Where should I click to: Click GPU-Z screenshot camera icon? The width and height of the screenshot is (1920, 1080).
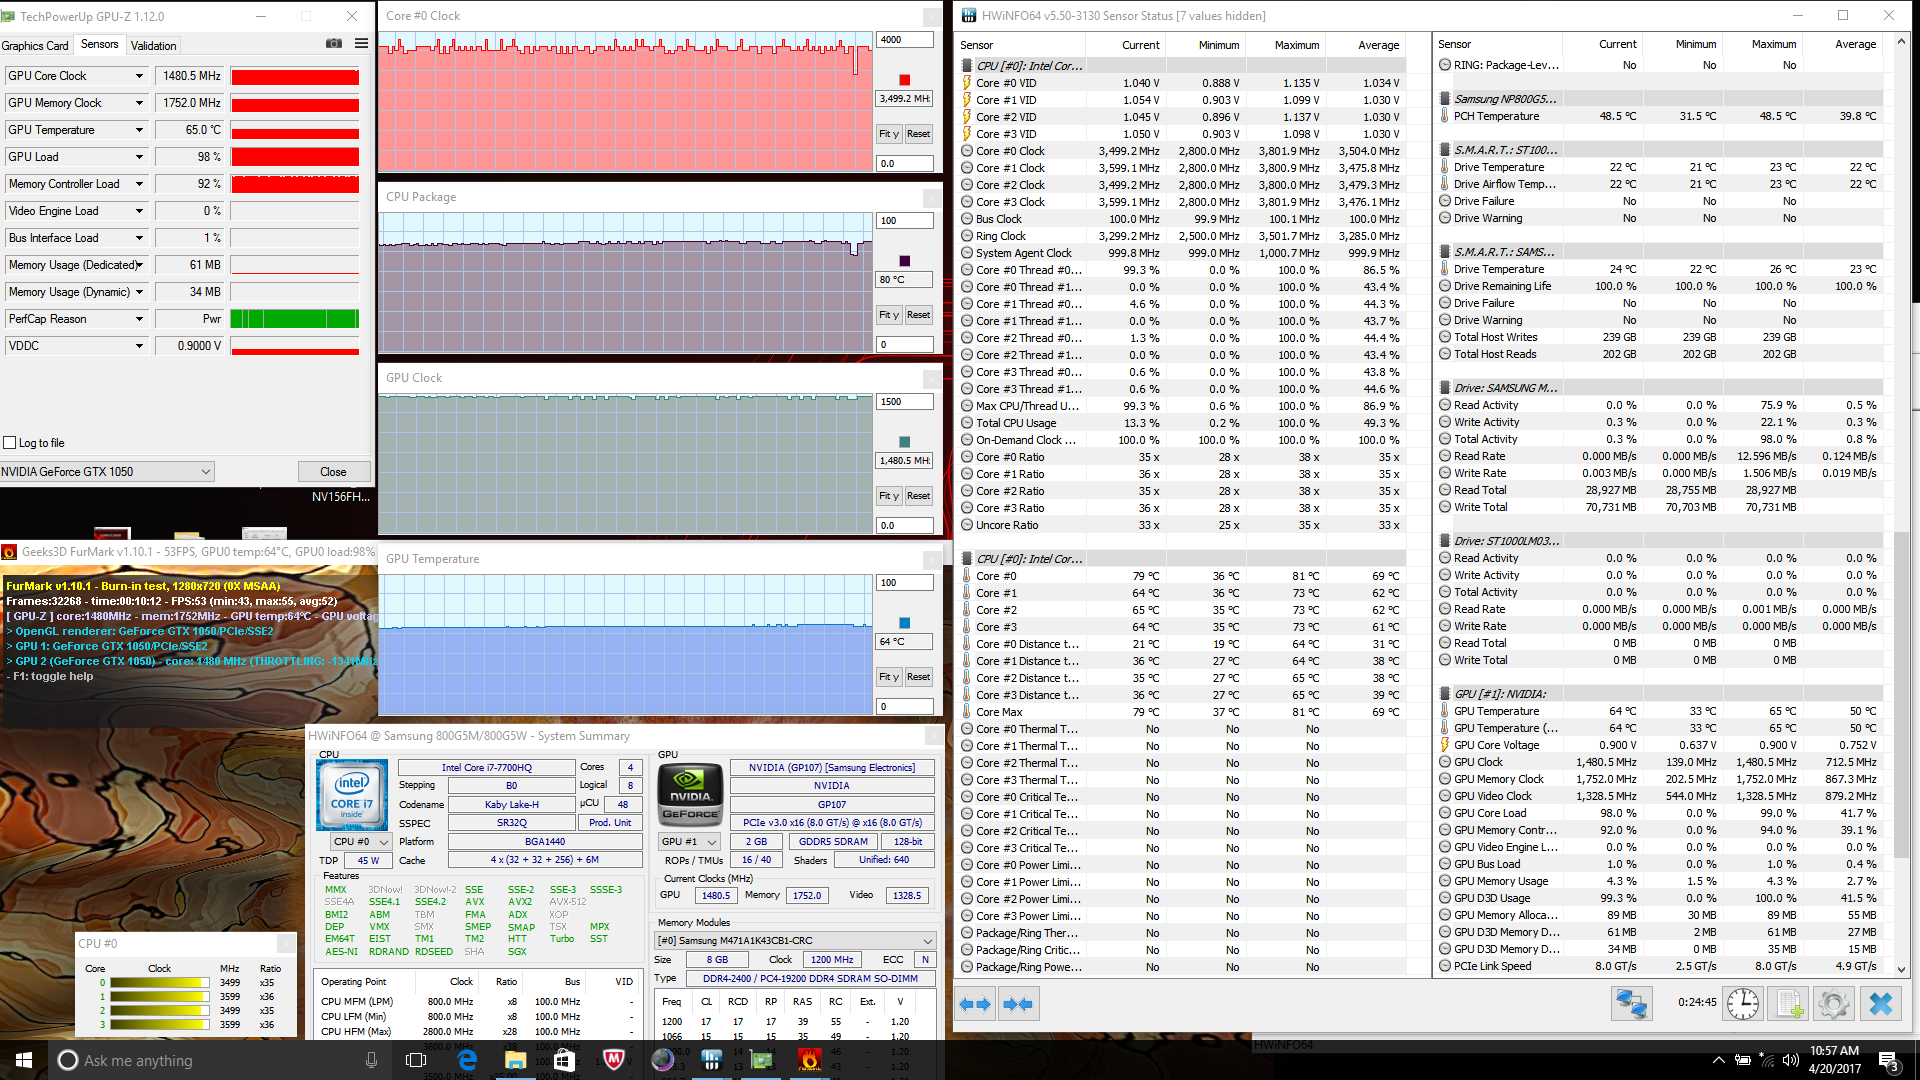pyautogui.click(x=334, y=44)
